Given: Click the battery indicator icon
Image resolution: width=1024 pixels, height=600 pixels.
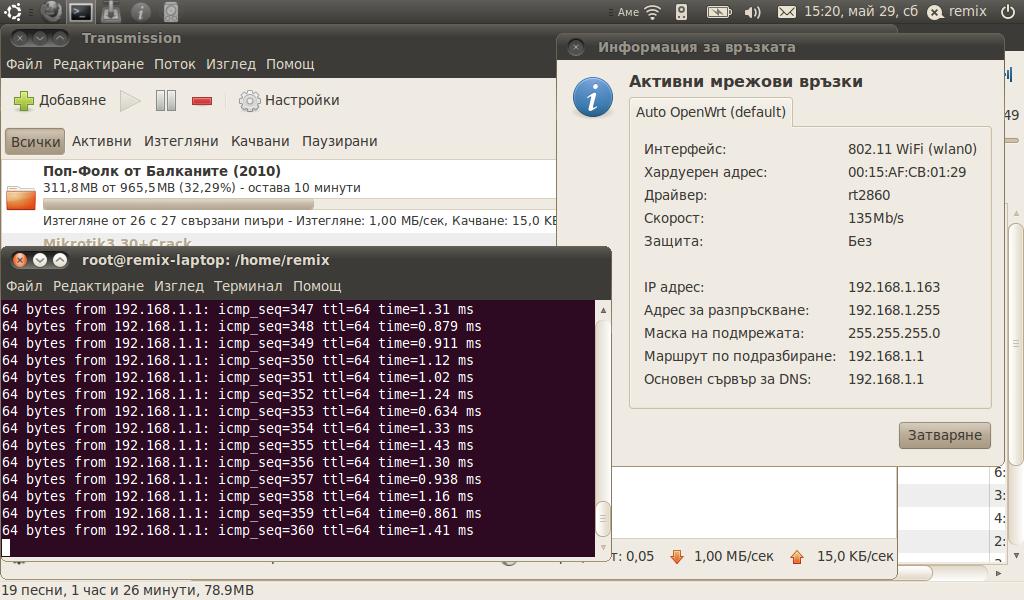Looking at the screenshot, I should (718, 12).
